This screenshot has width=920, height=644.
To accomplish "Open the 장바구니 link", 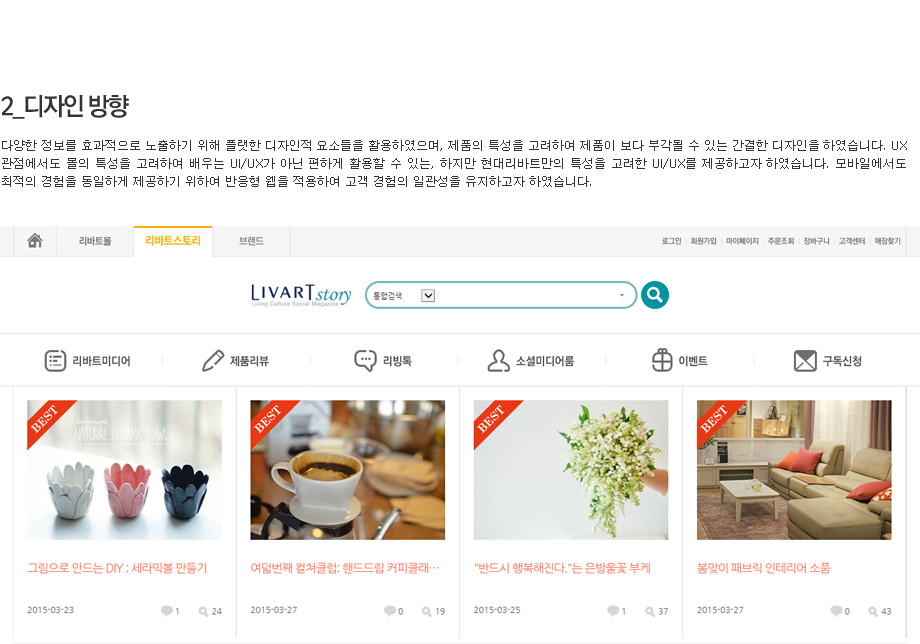I will (x=816, y=241).
